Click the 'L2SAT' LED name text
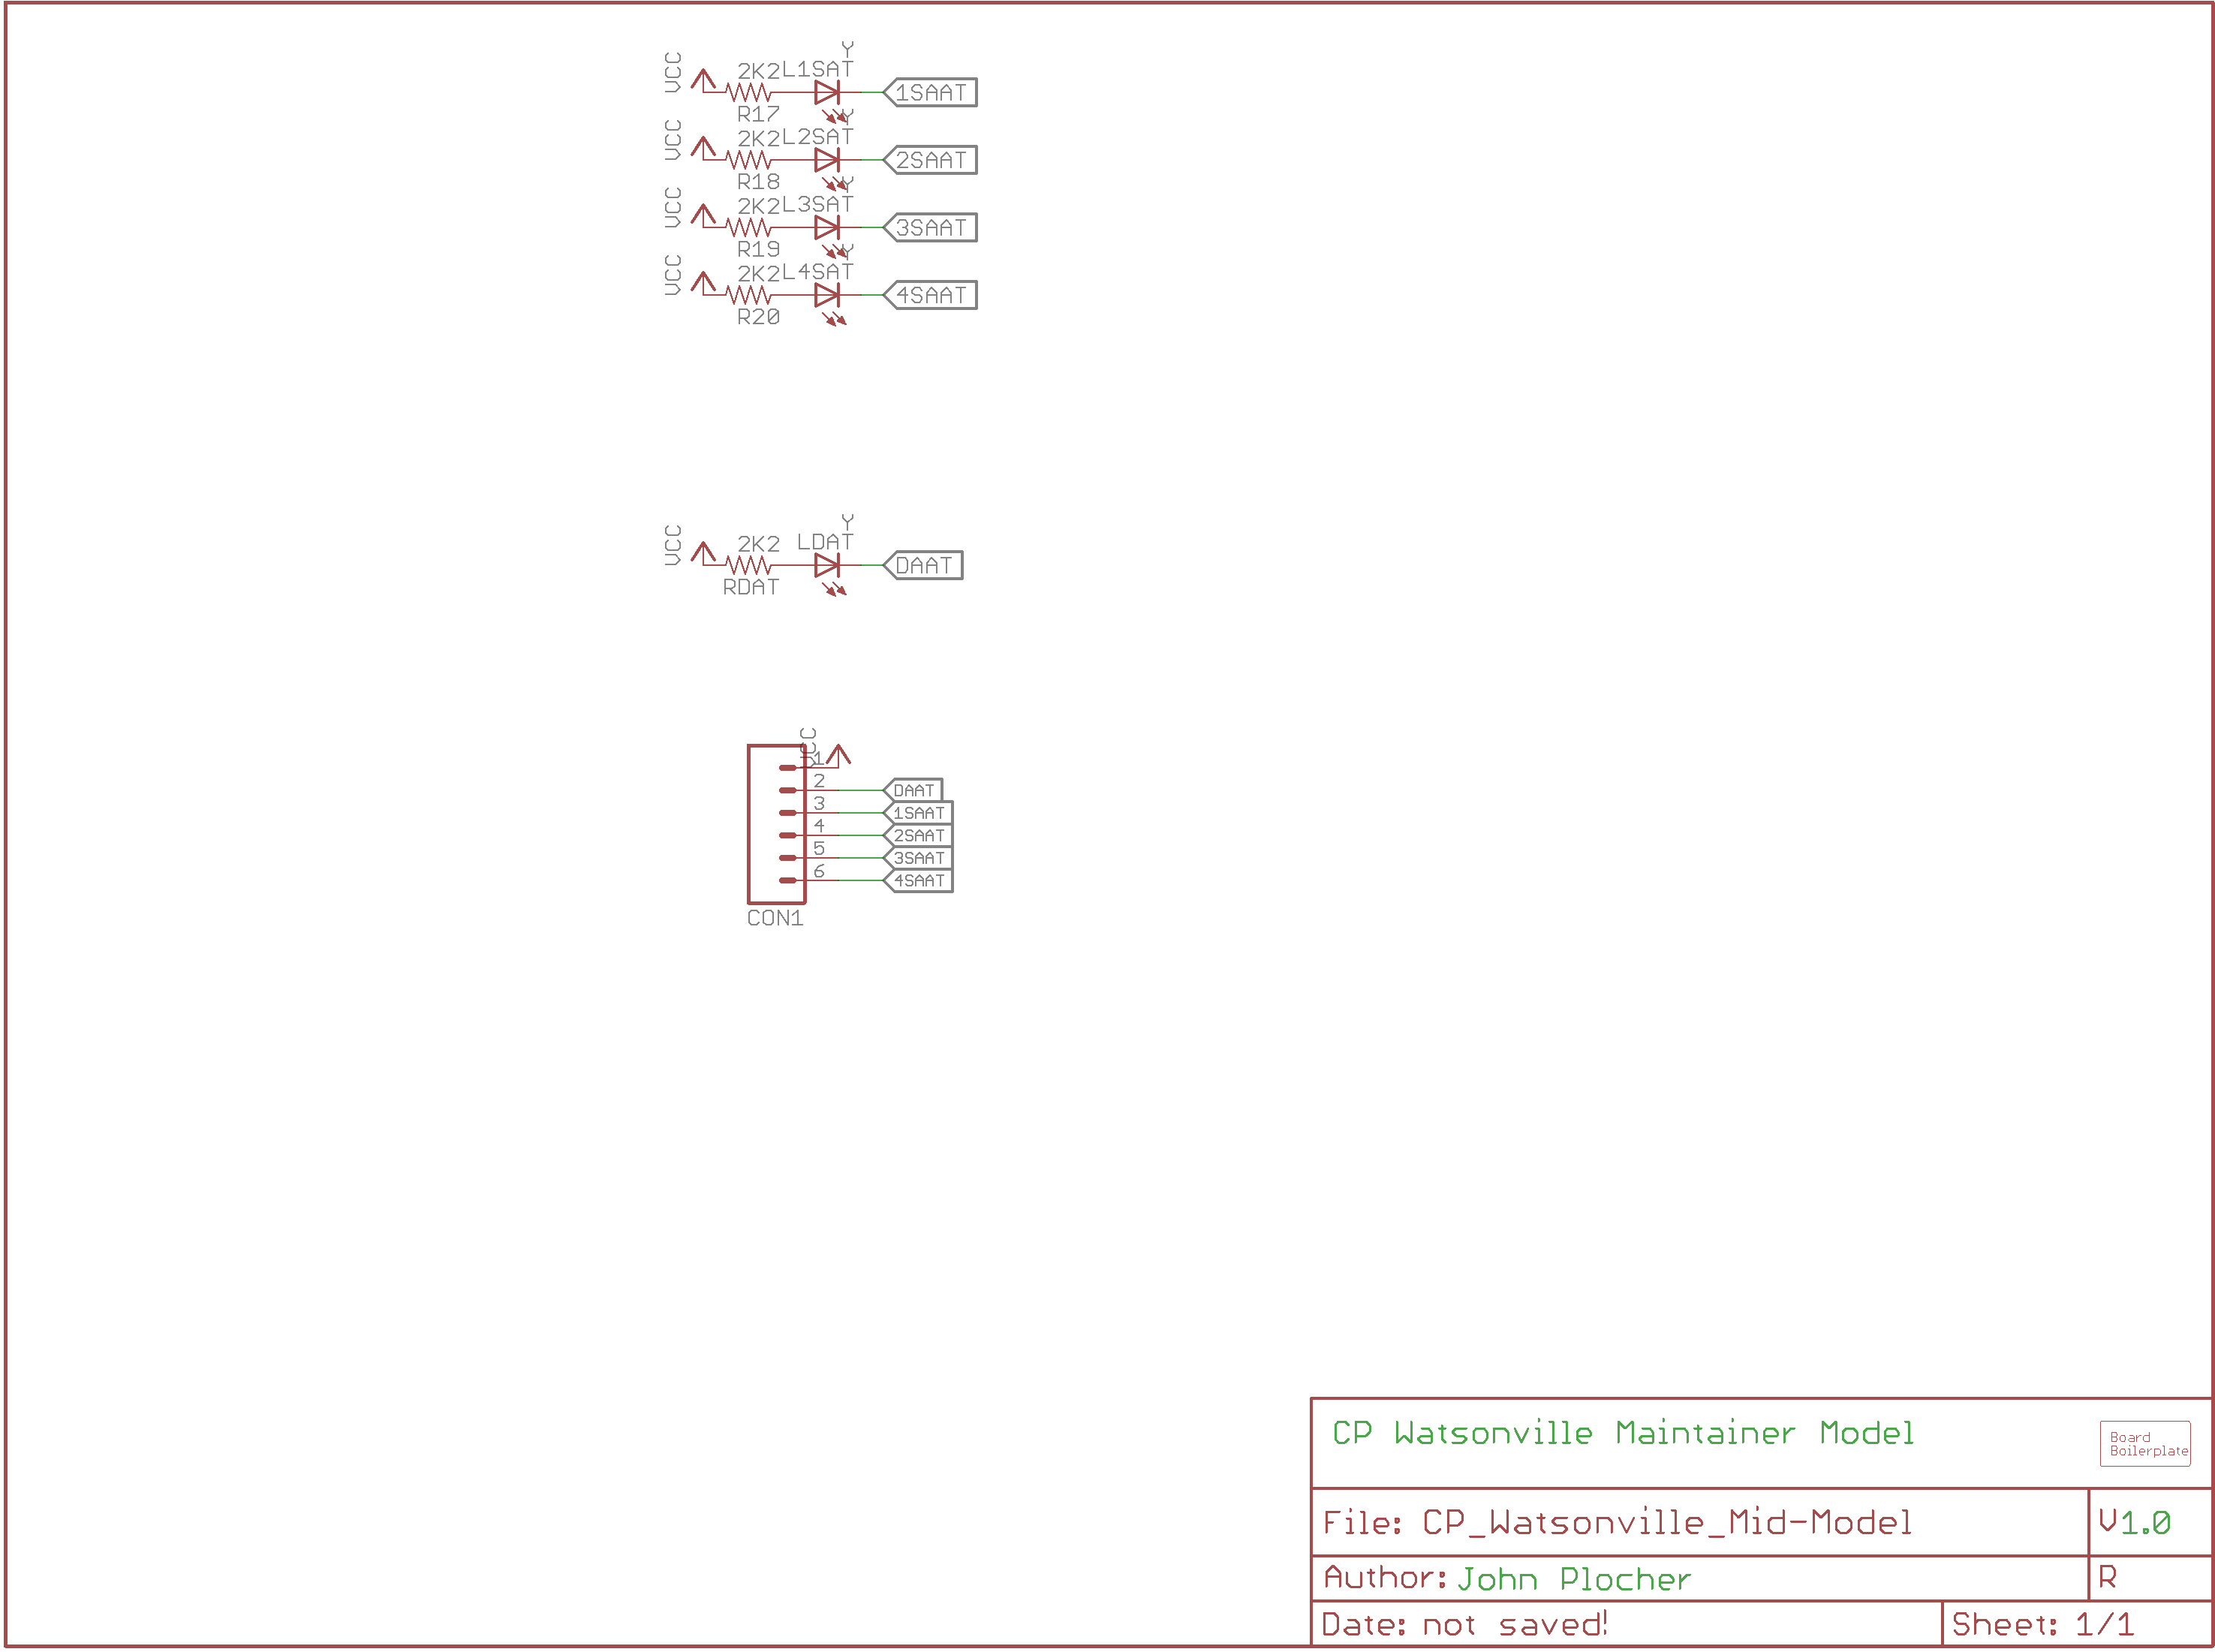Viewport: 2215px width, 1652px height. click(818, 137)
